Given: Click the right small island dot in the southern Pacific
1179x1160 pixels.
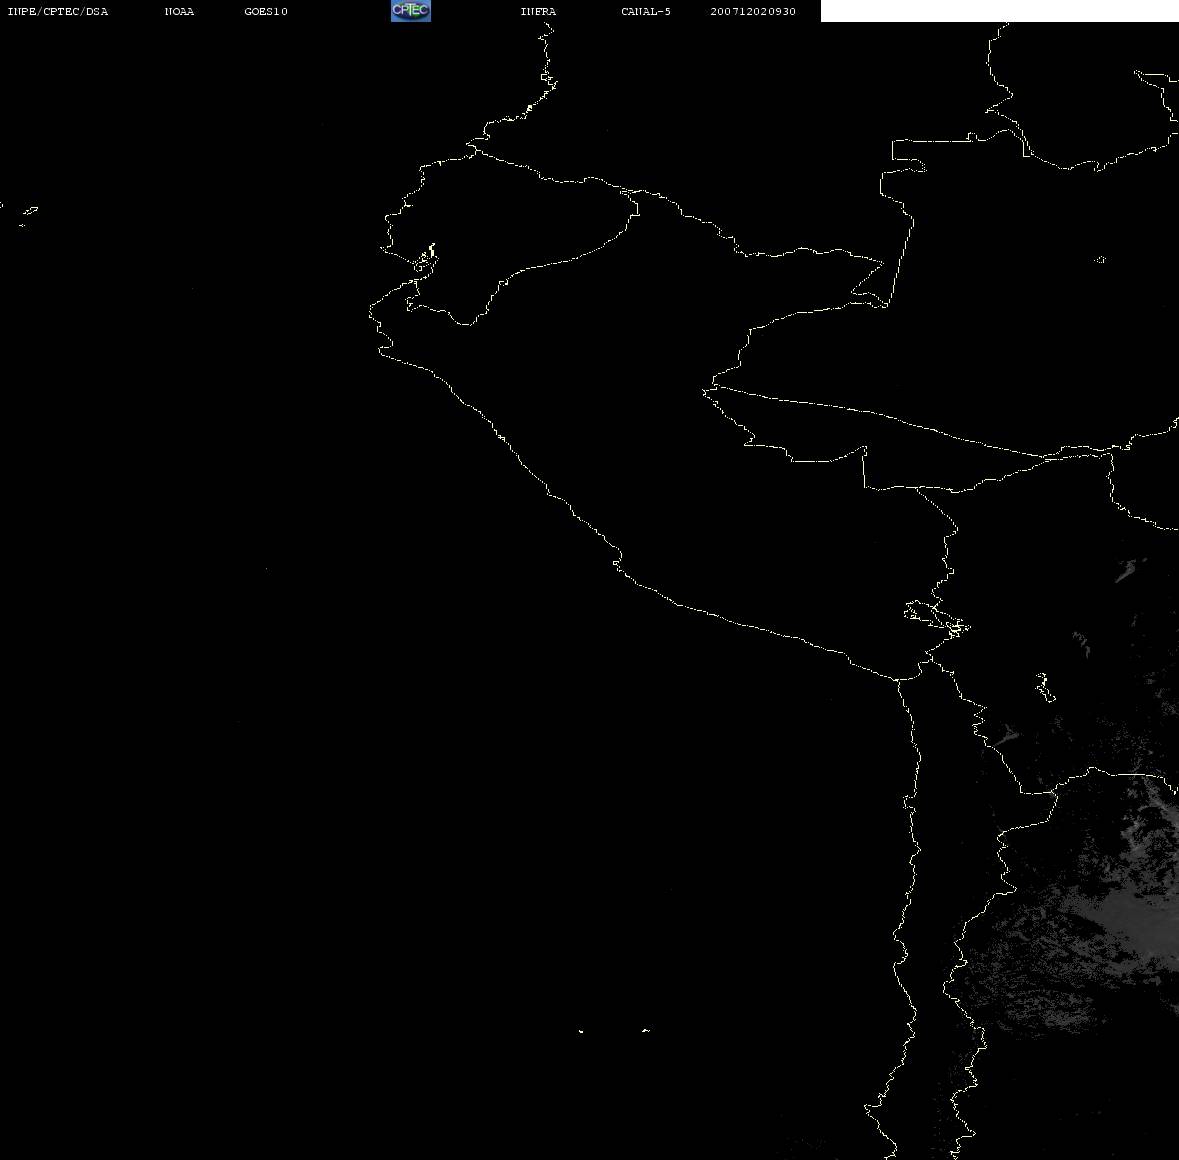Looking at the screenshot, I should pos(645,1030).
